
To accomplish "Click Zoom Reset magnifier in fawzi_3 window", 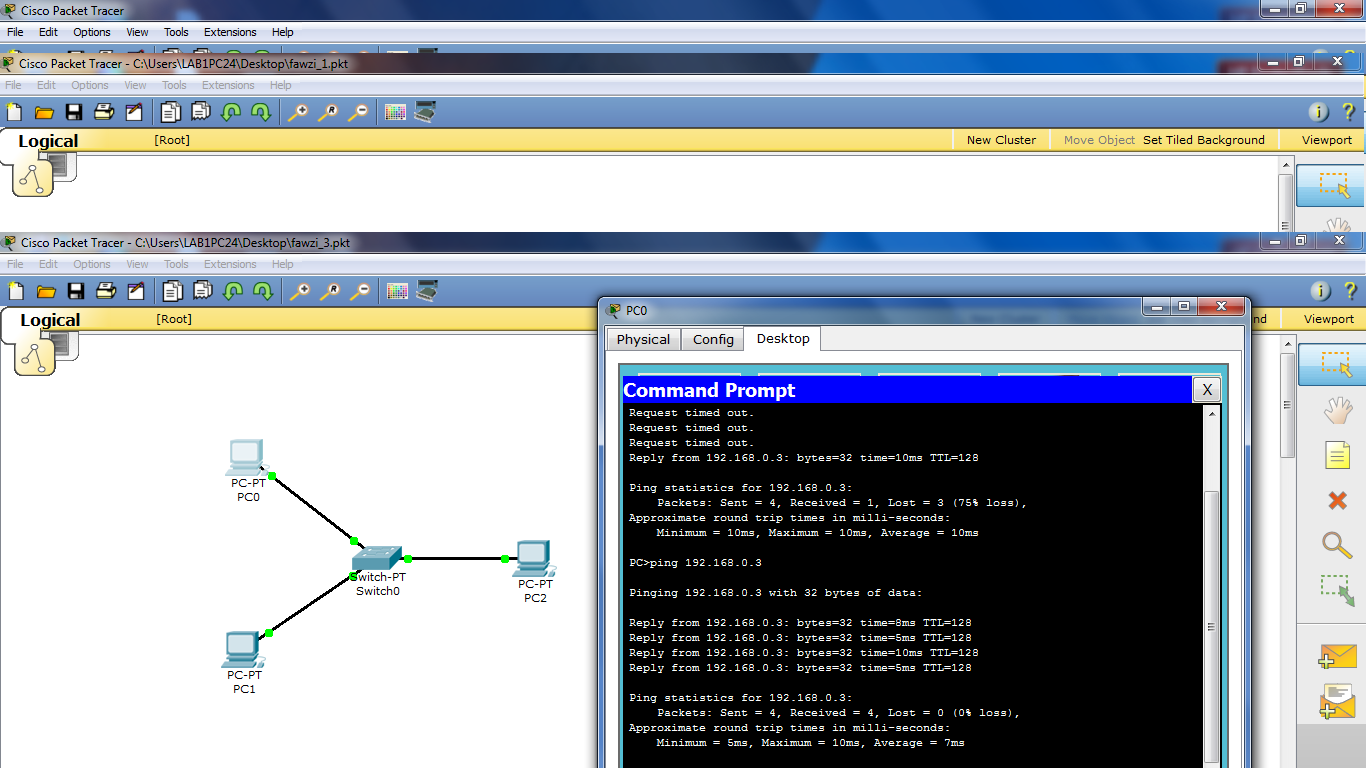I will 330,291.
